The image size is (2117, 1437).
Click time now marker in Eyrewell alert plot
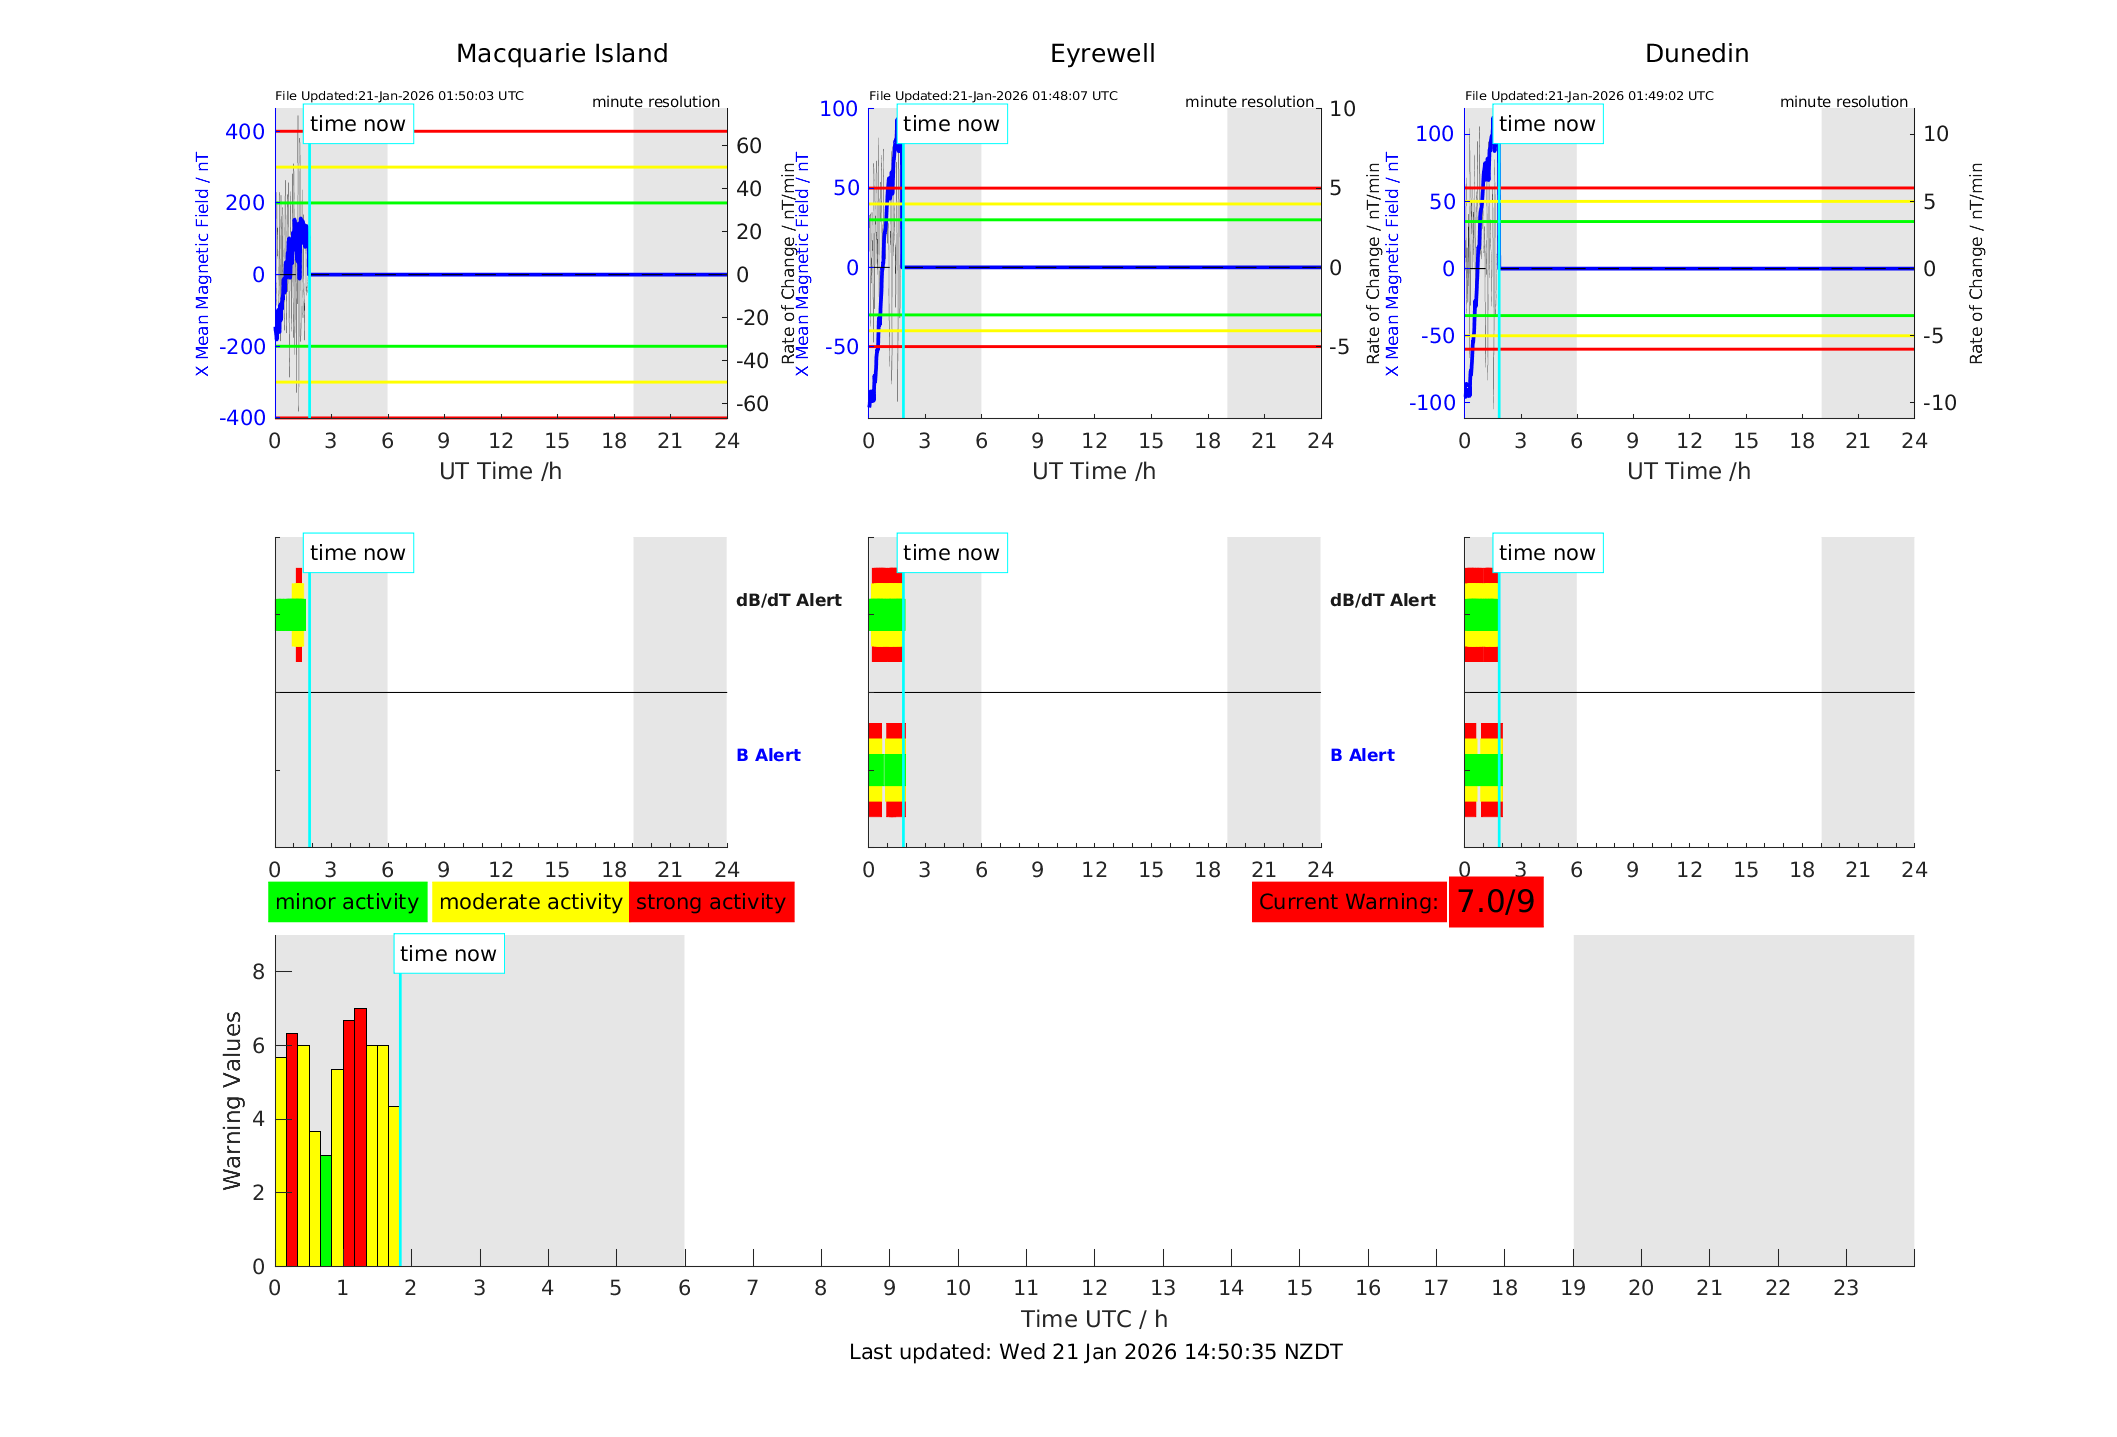(951, 553)
